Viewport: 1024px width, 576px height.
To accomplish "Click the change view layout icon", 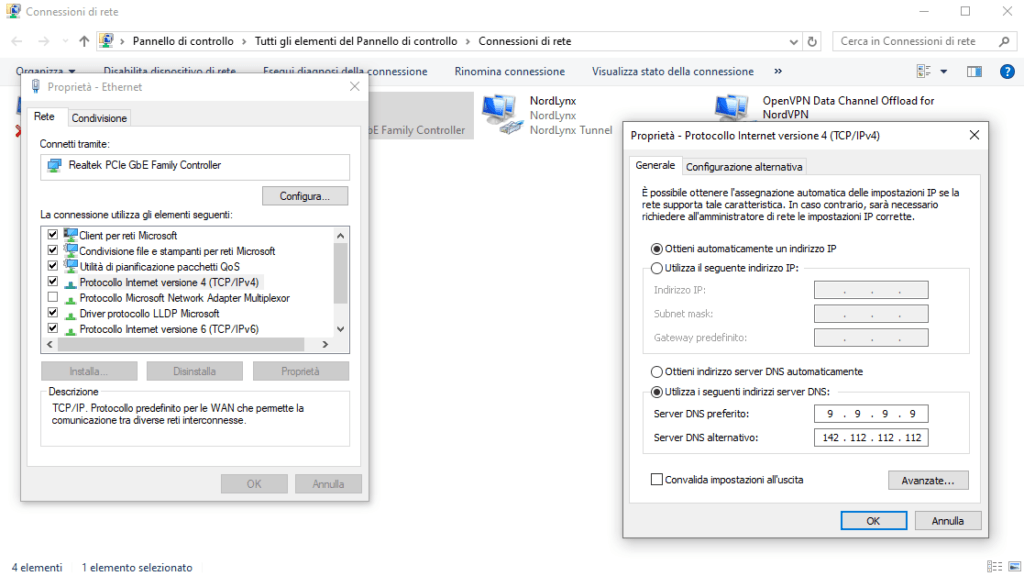I will coord(923,71).
